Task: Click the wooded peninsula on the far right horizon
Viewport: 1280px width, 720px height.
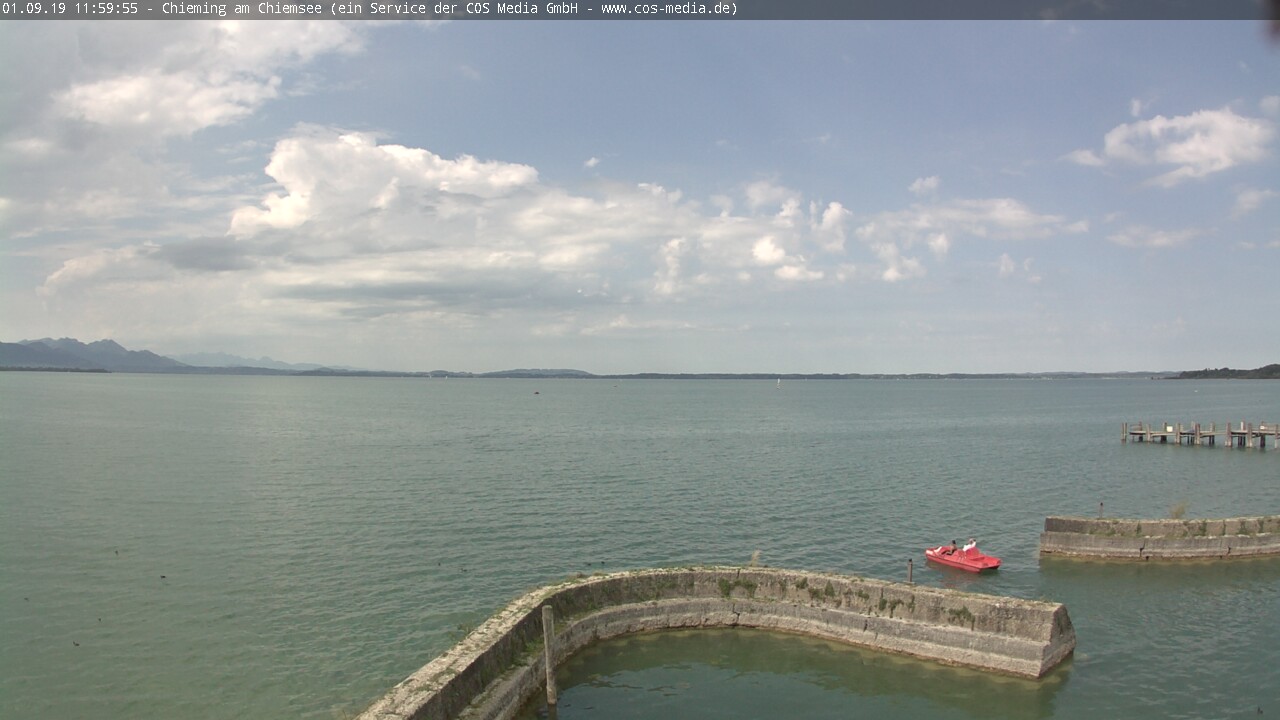Action: (1230, 372)
